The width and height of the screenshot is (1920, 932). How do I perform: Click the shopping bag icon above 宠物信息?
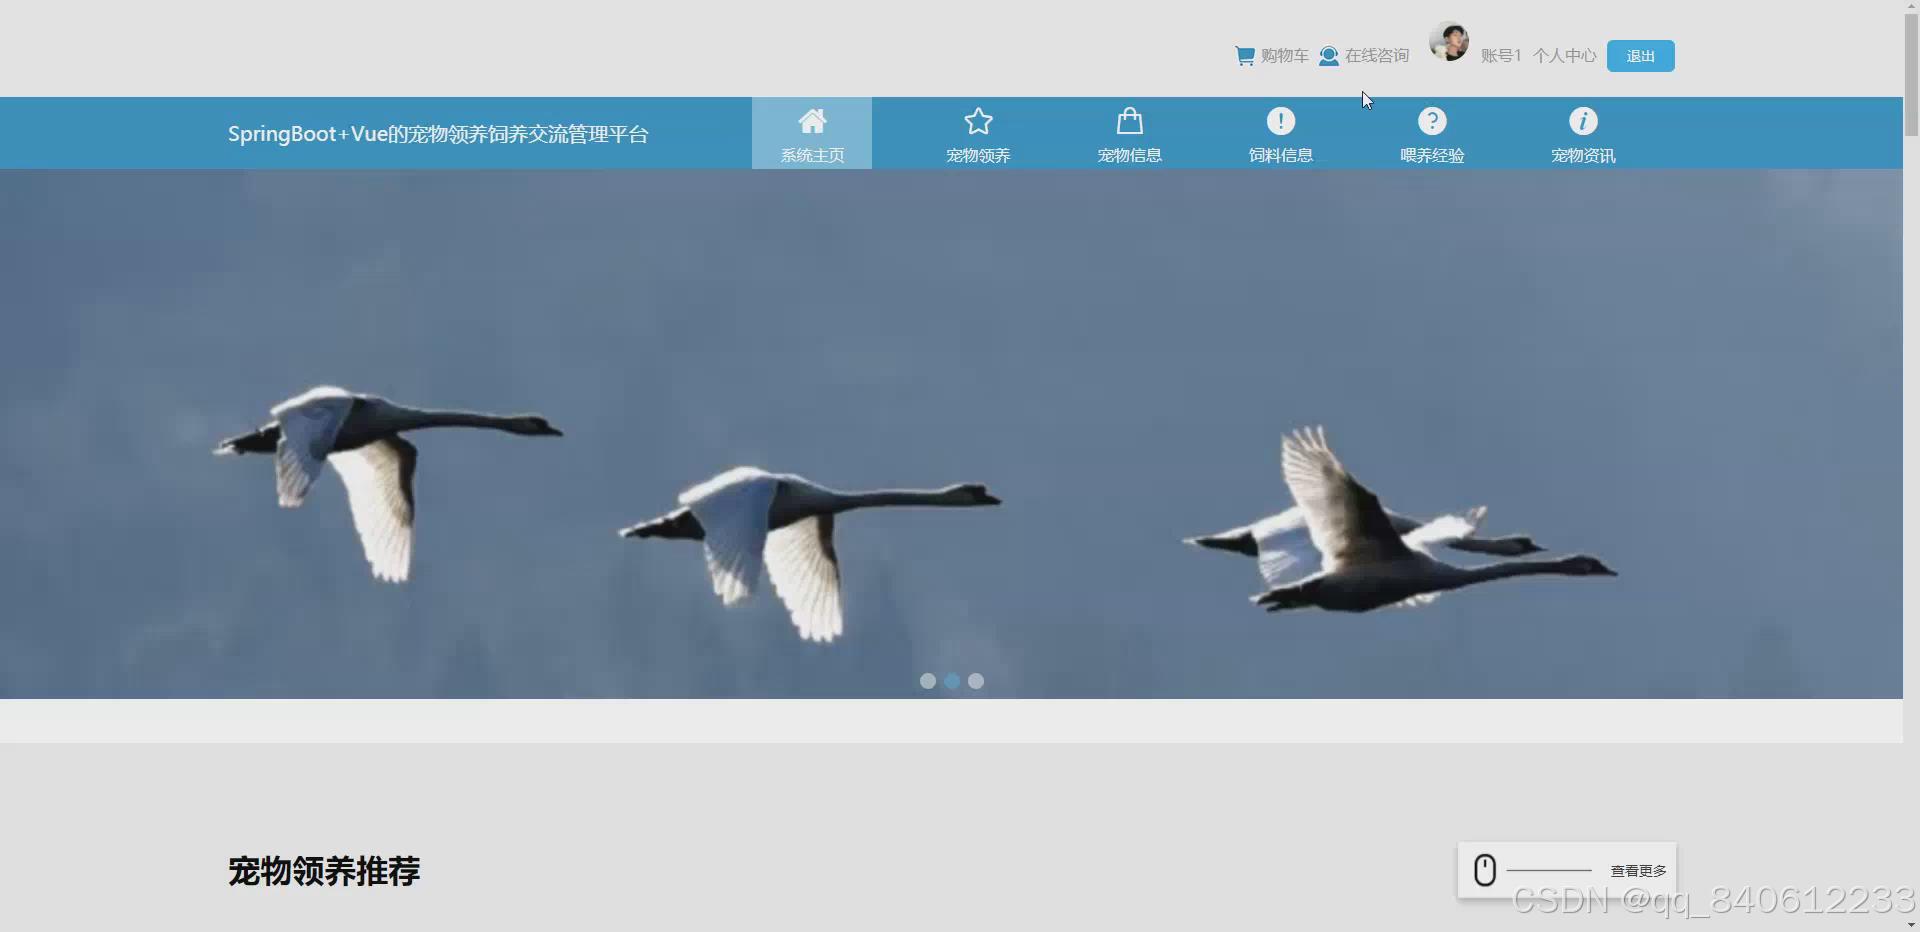coord(1130,121)
